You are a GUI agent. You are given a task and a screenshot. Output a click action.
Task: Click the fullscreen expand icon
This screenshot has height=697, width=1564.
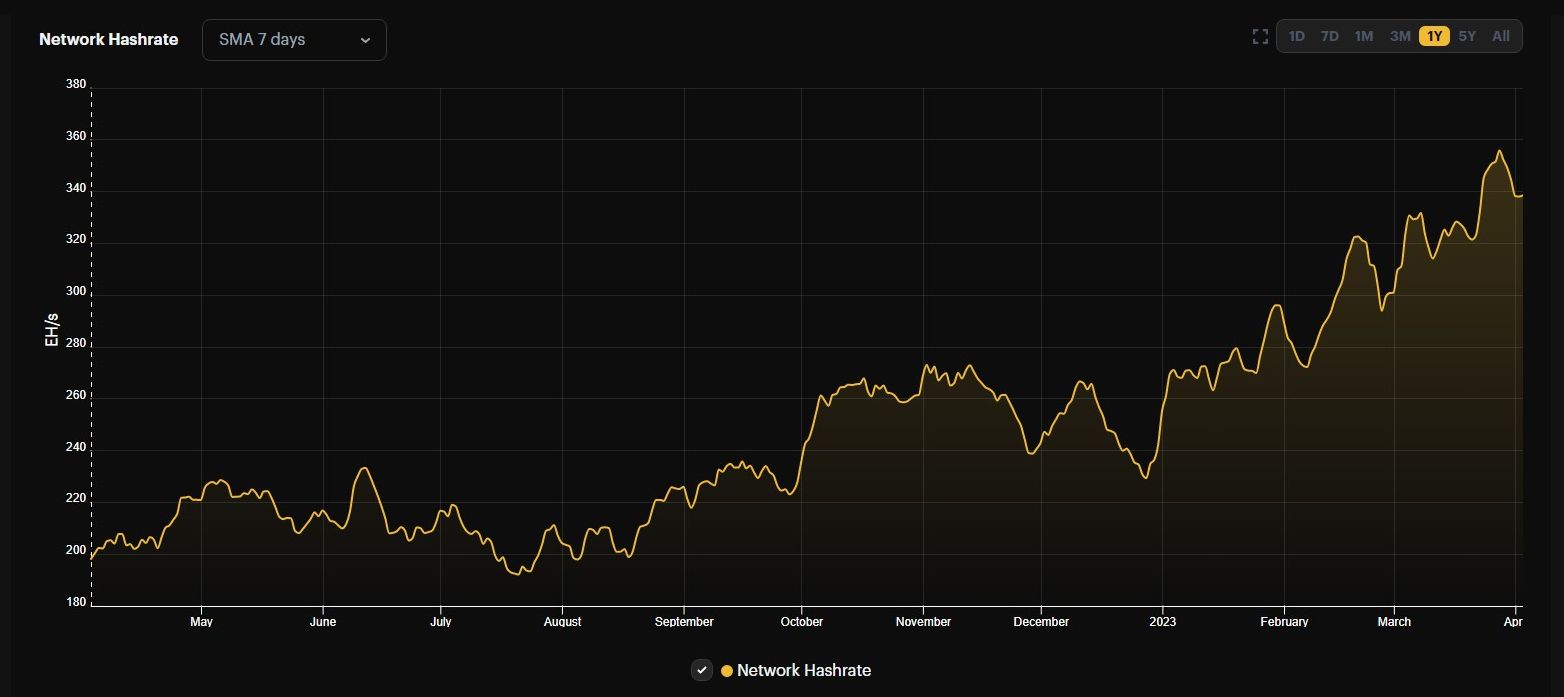click(x=1259, y=36)
